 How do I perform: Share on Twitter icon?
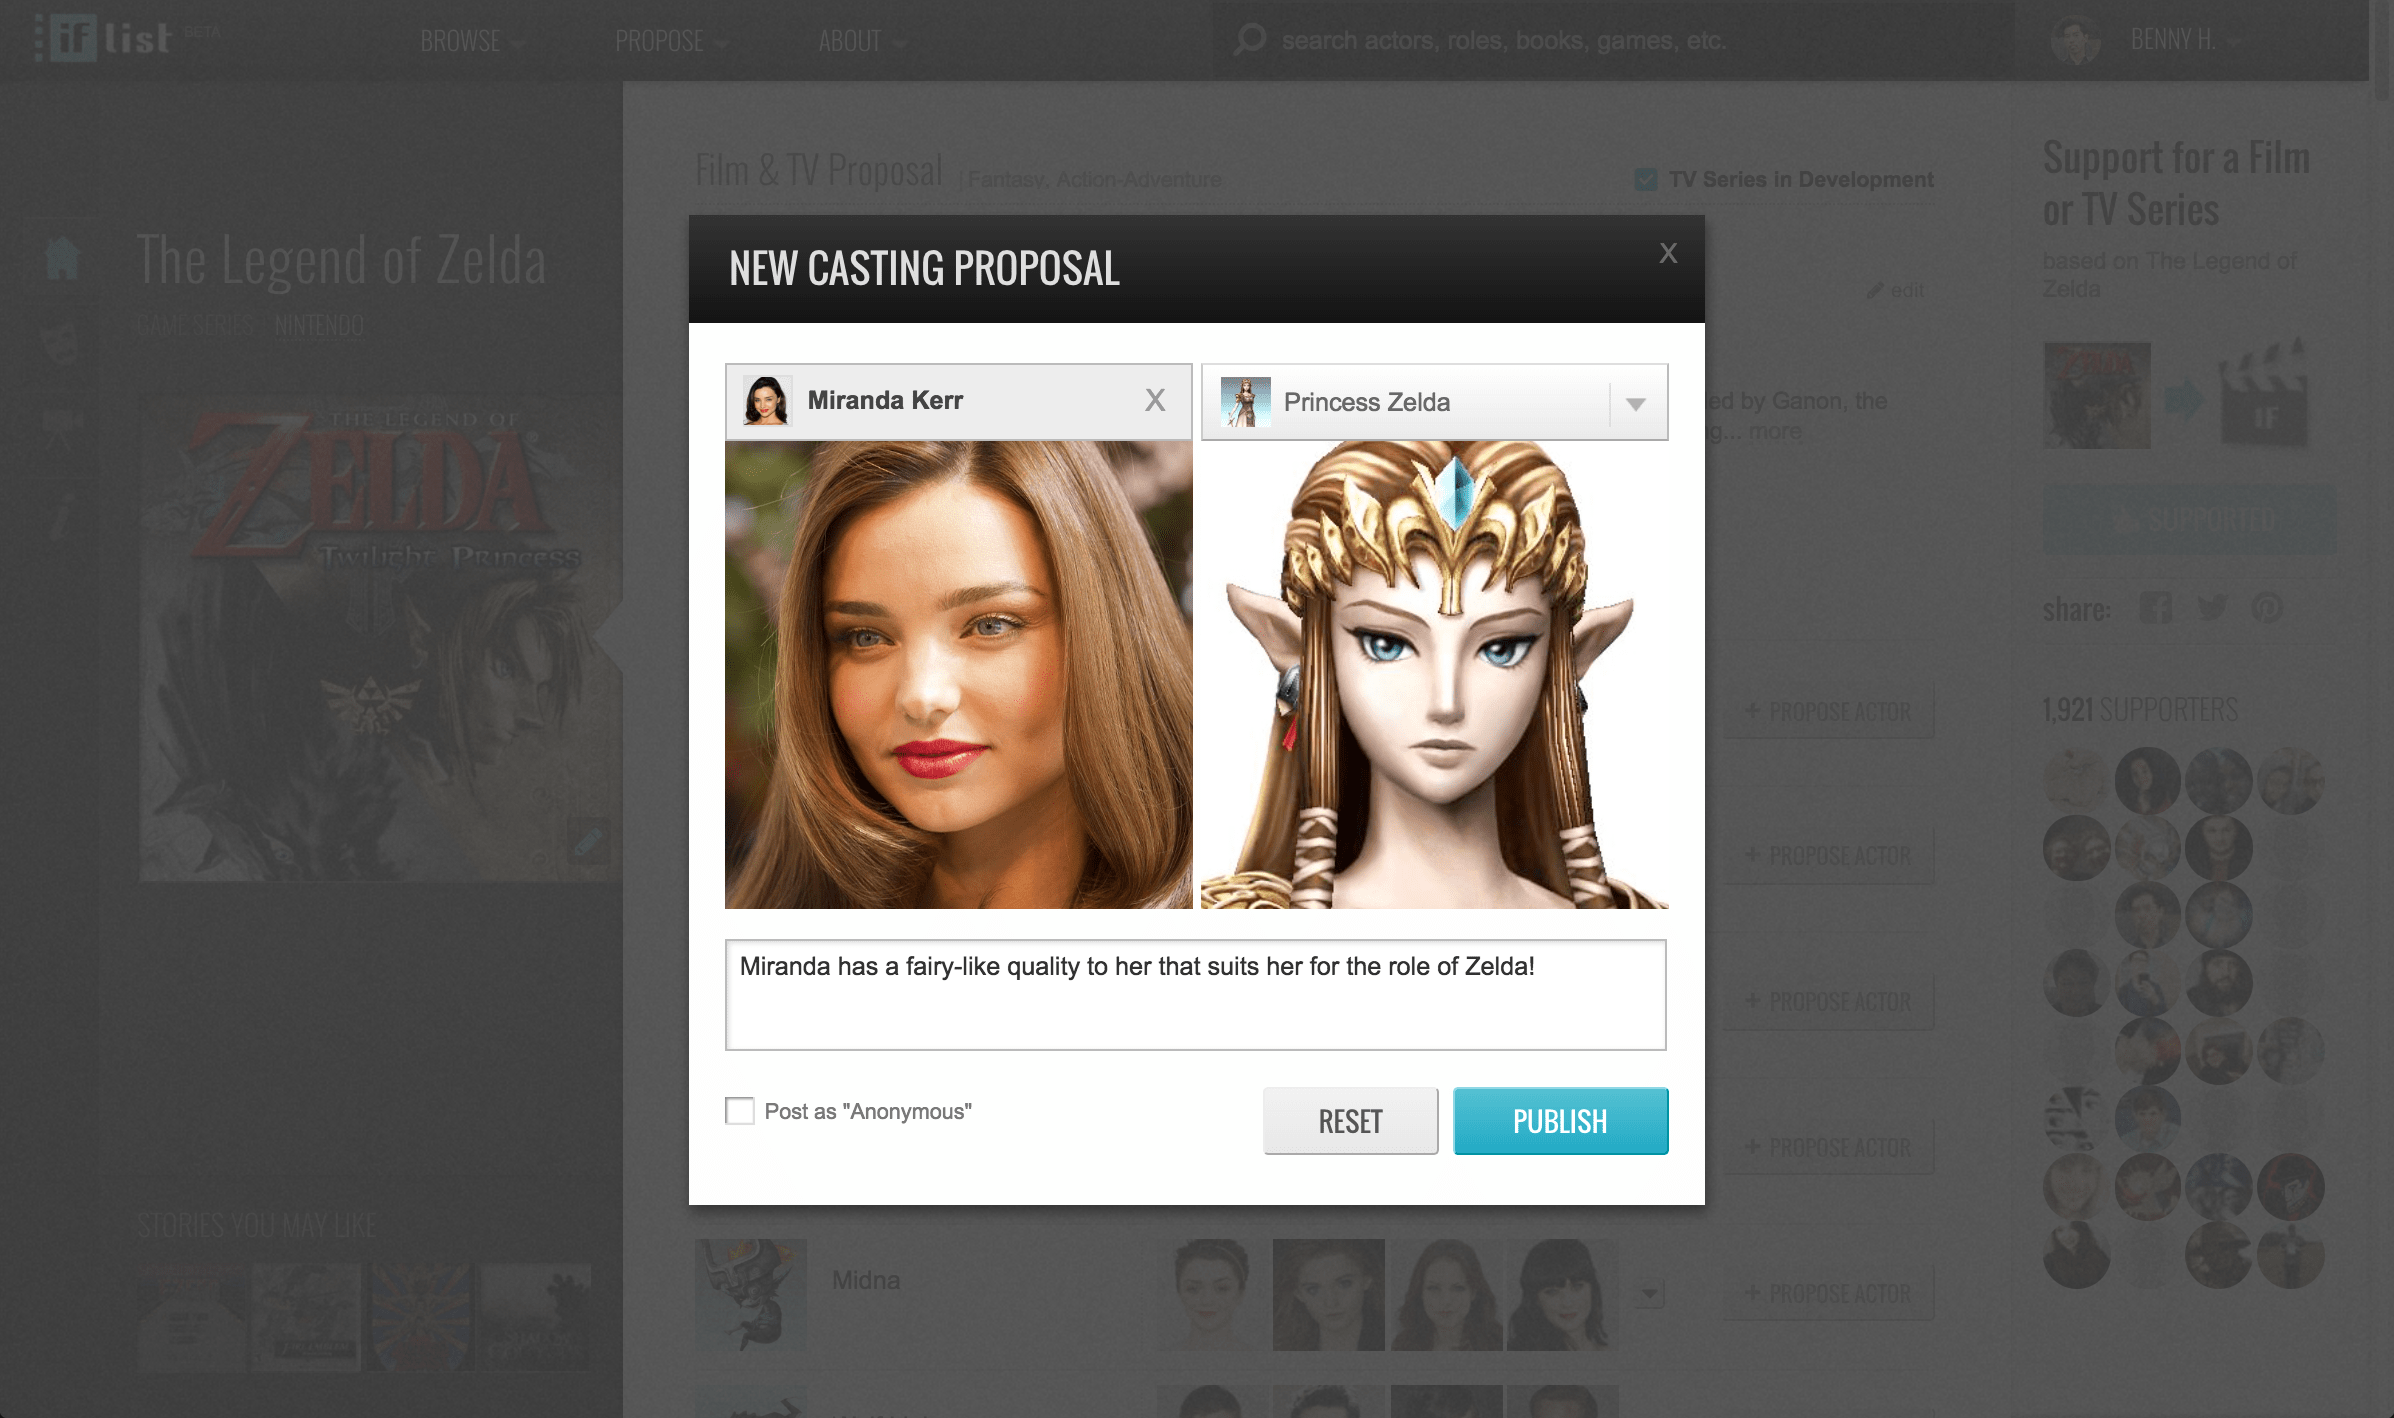(2212, 608)
